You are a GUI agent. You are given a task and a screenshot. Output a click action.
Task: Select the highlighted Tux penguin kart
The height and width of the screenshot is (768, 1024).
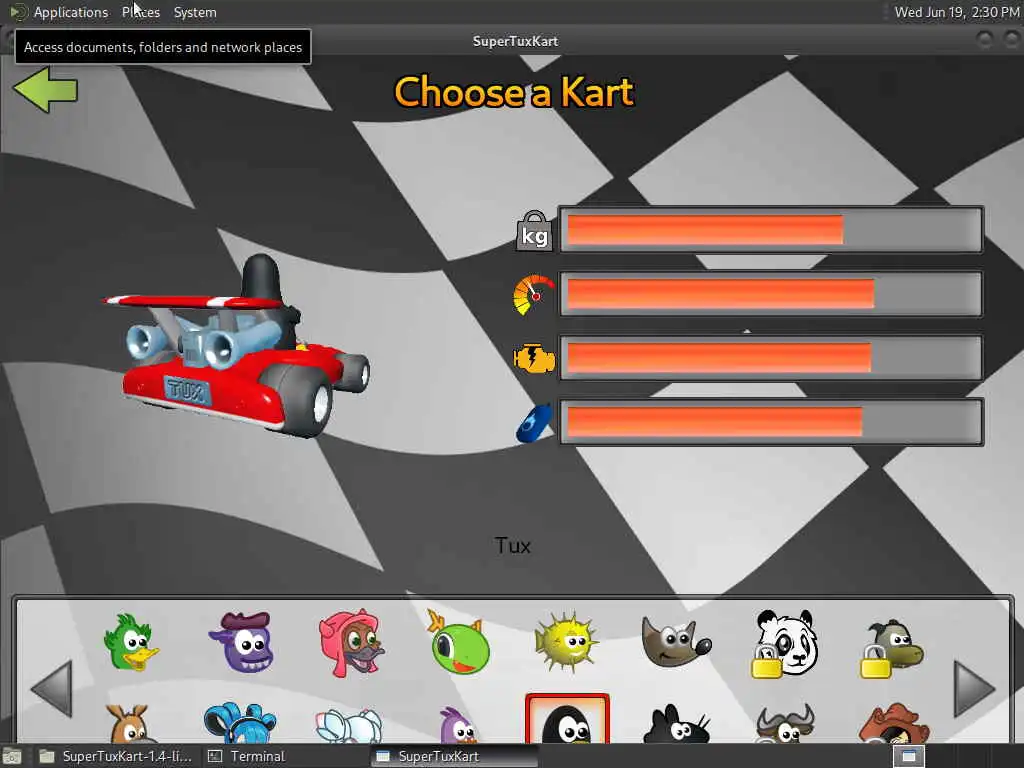tap(567, 719)
